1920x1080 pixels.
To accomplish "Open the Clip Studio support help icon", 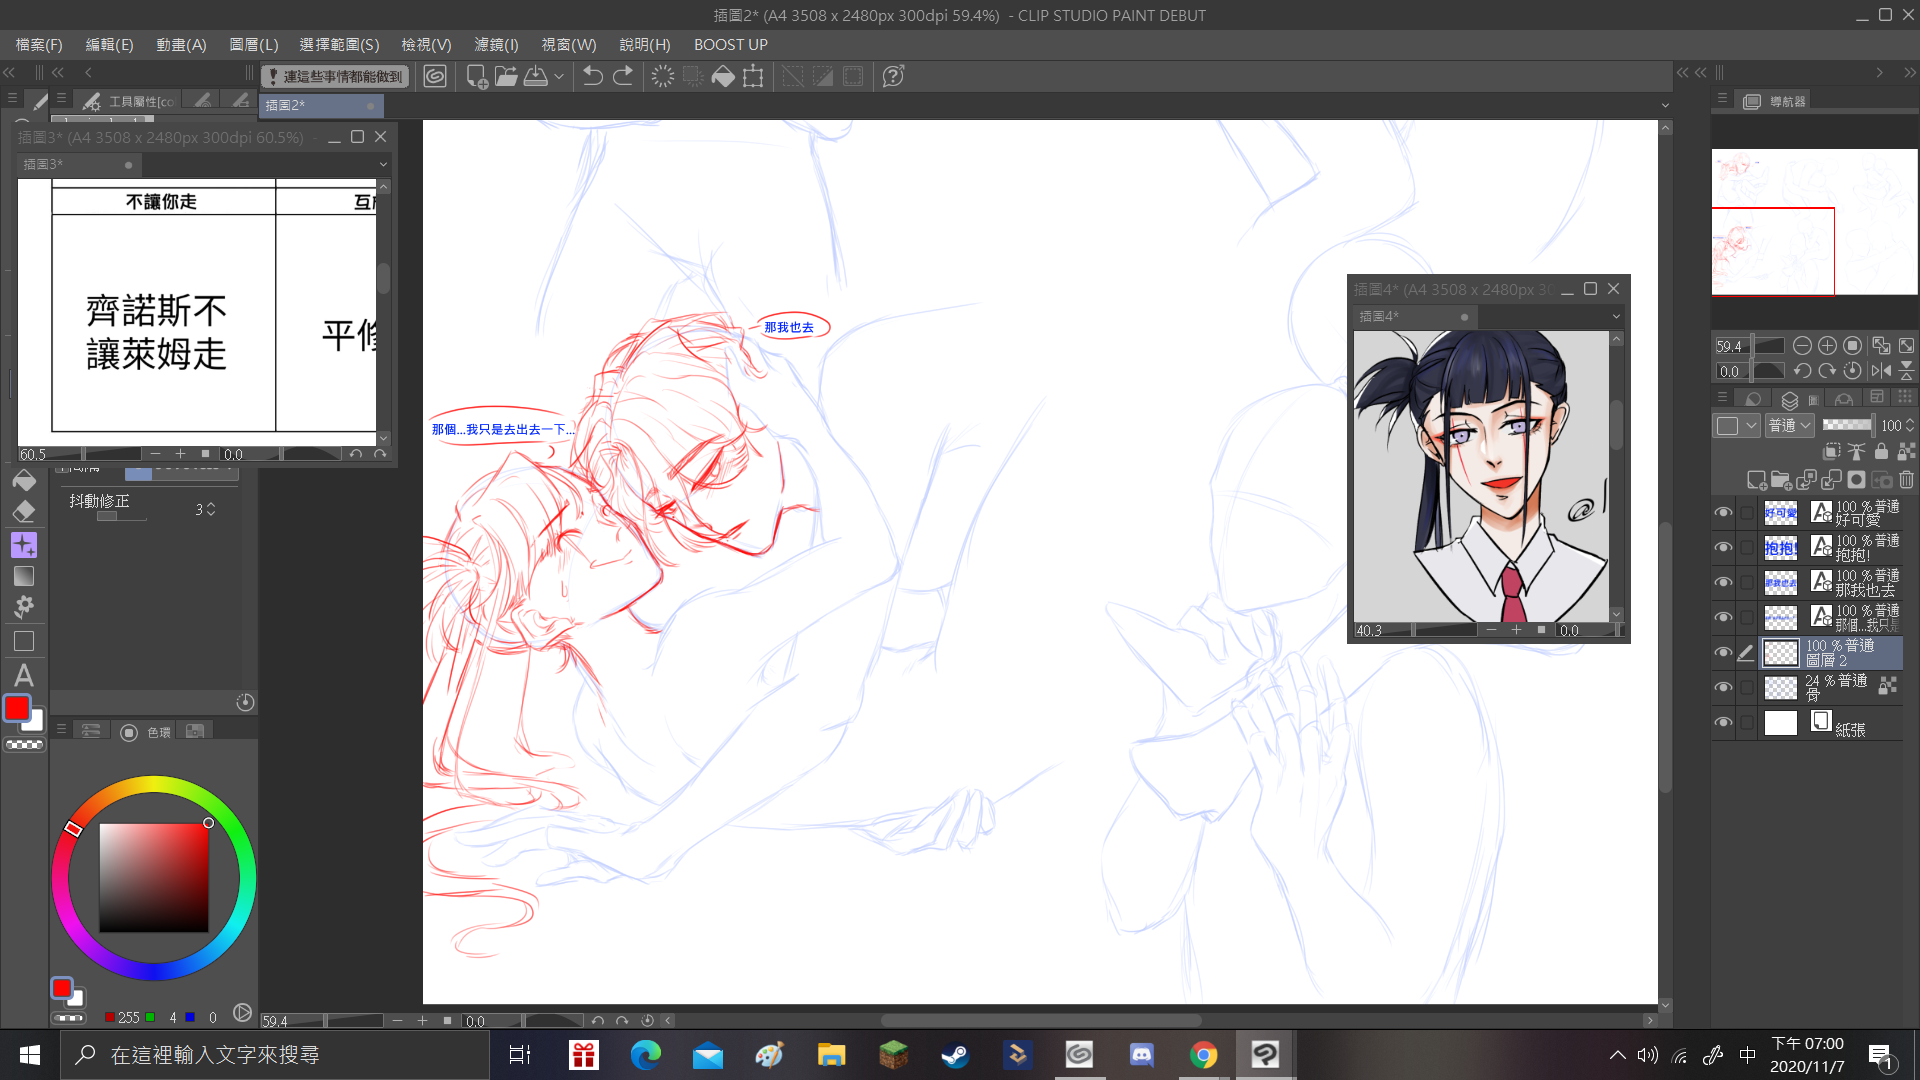I will 893,77.
